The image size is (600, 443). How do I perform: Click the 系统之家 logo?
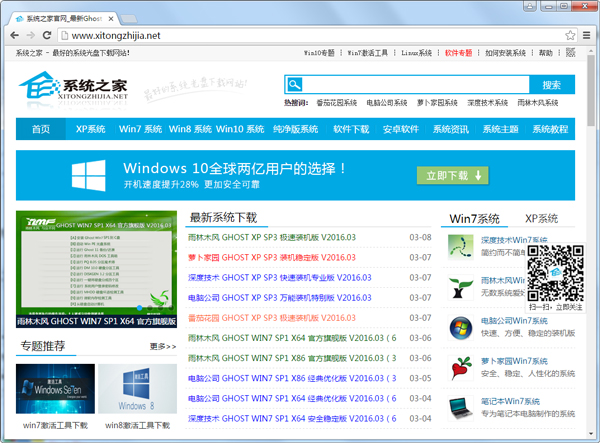click(73, 87)
